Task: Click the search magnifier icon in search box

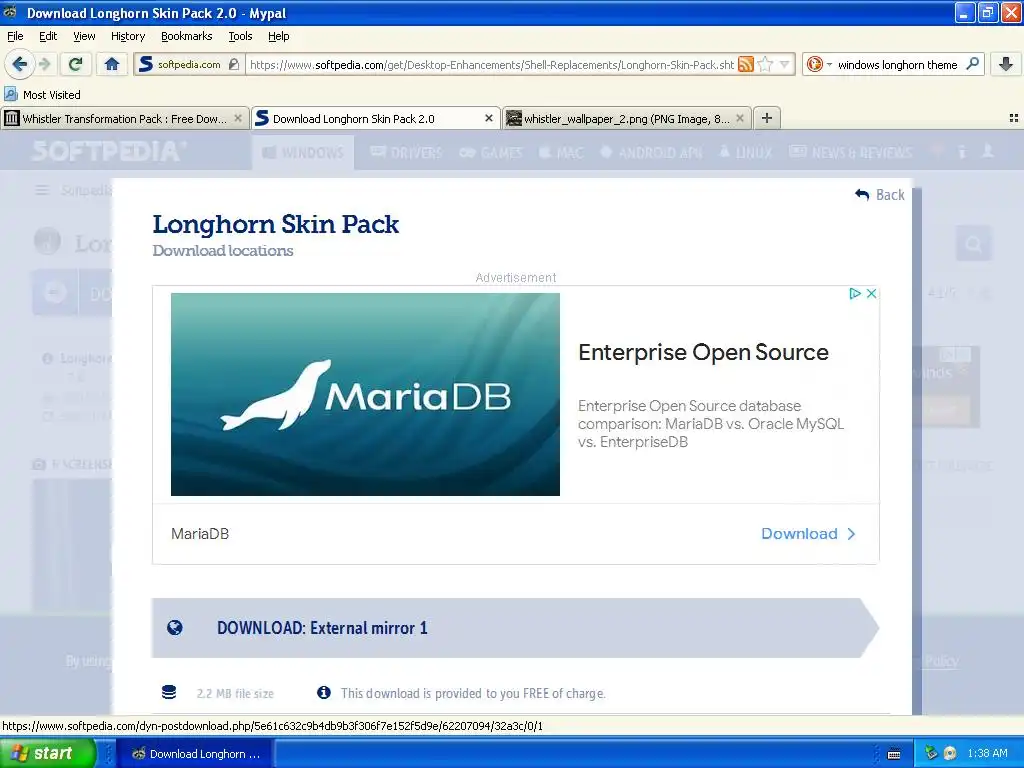Action: [x=972, y=63]
